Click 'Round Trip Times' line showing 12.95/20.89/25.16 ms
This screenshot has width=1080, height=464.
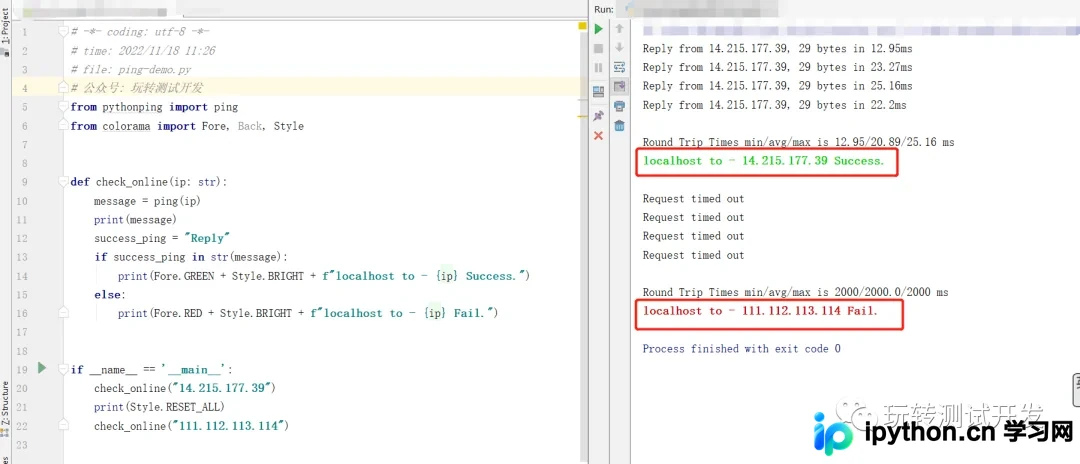click(x=798, y=142)
